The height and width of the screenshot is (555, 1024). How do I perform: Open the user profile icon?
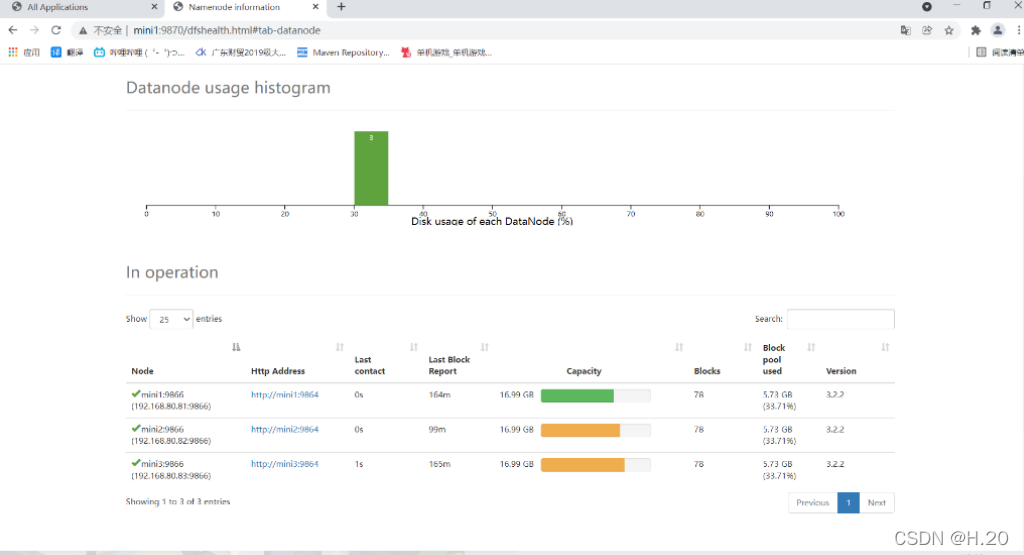[x=997, y=30]
